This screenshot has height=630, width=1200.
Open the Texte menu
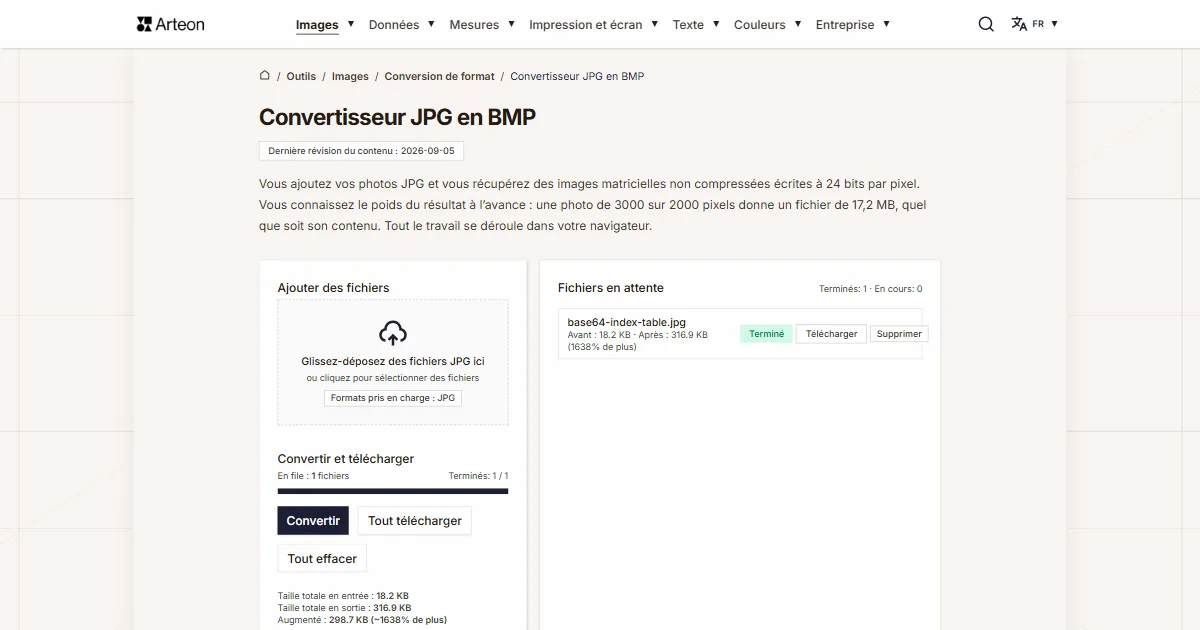click(x=688, y=24)
